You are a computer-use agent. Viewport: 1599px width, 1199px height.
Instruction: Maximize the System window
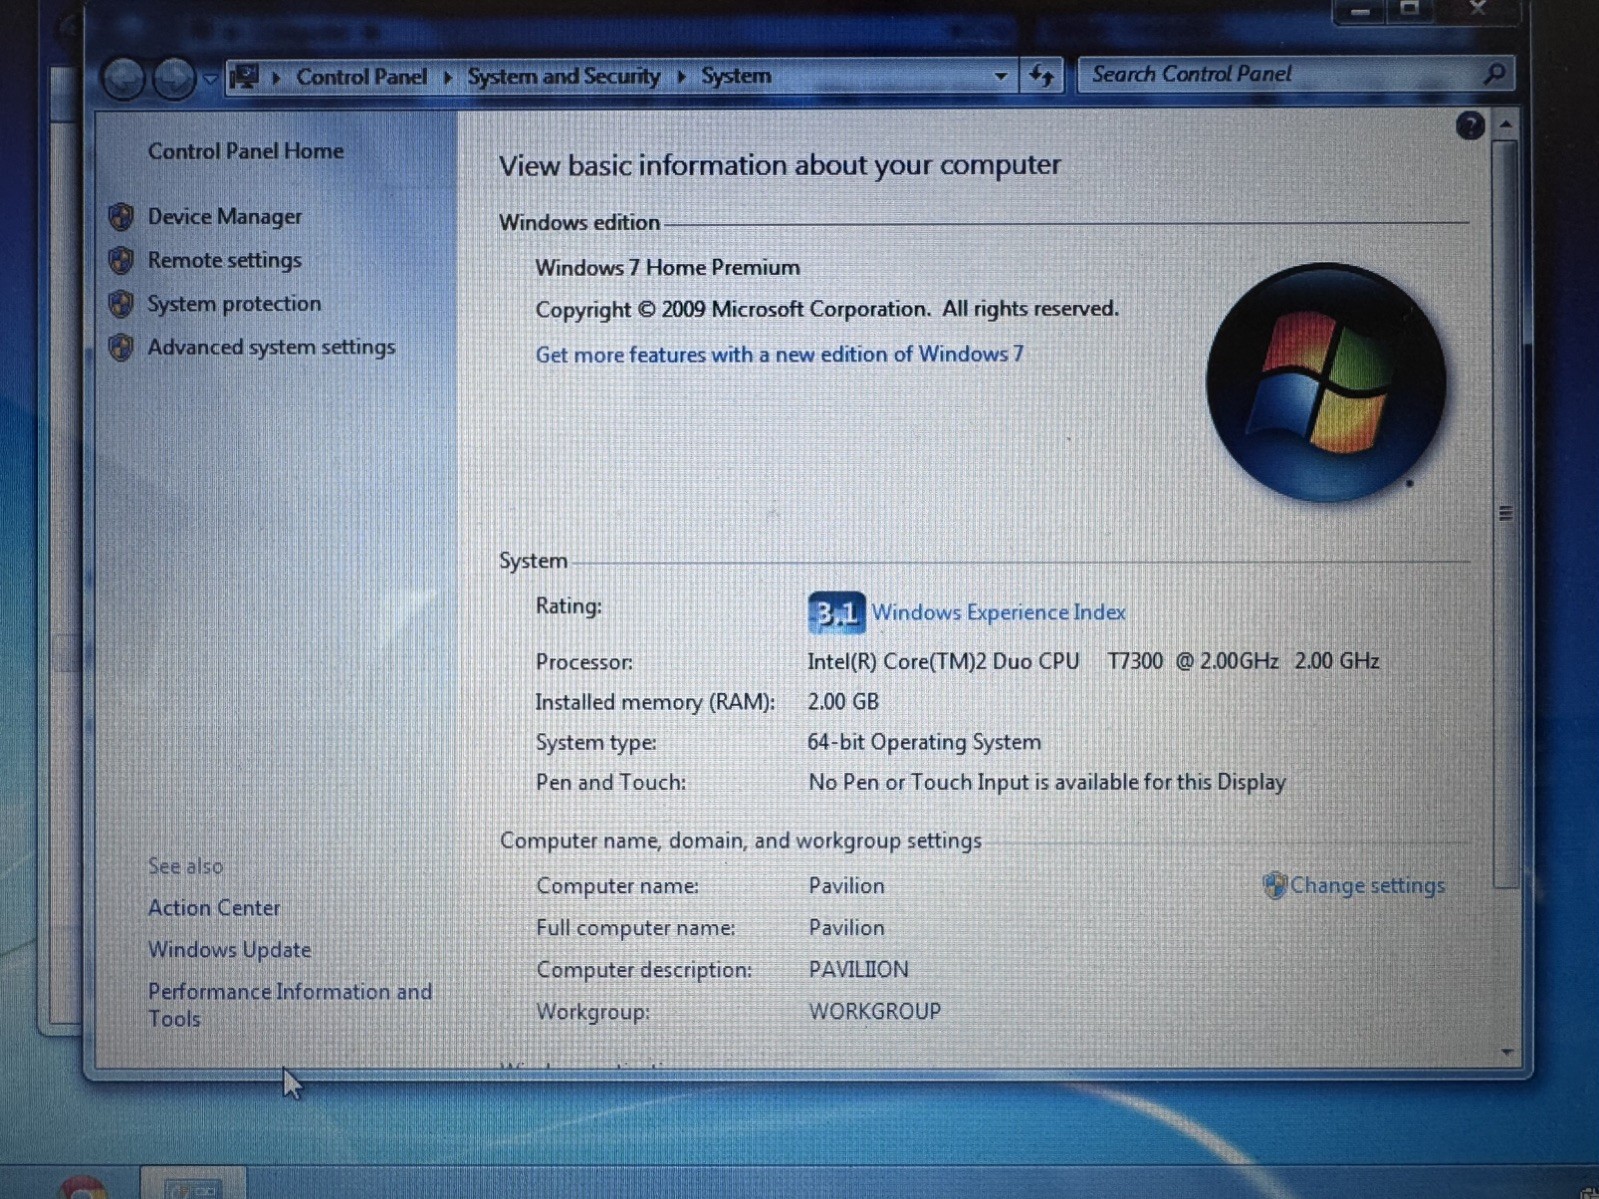tap(1409, 10)
